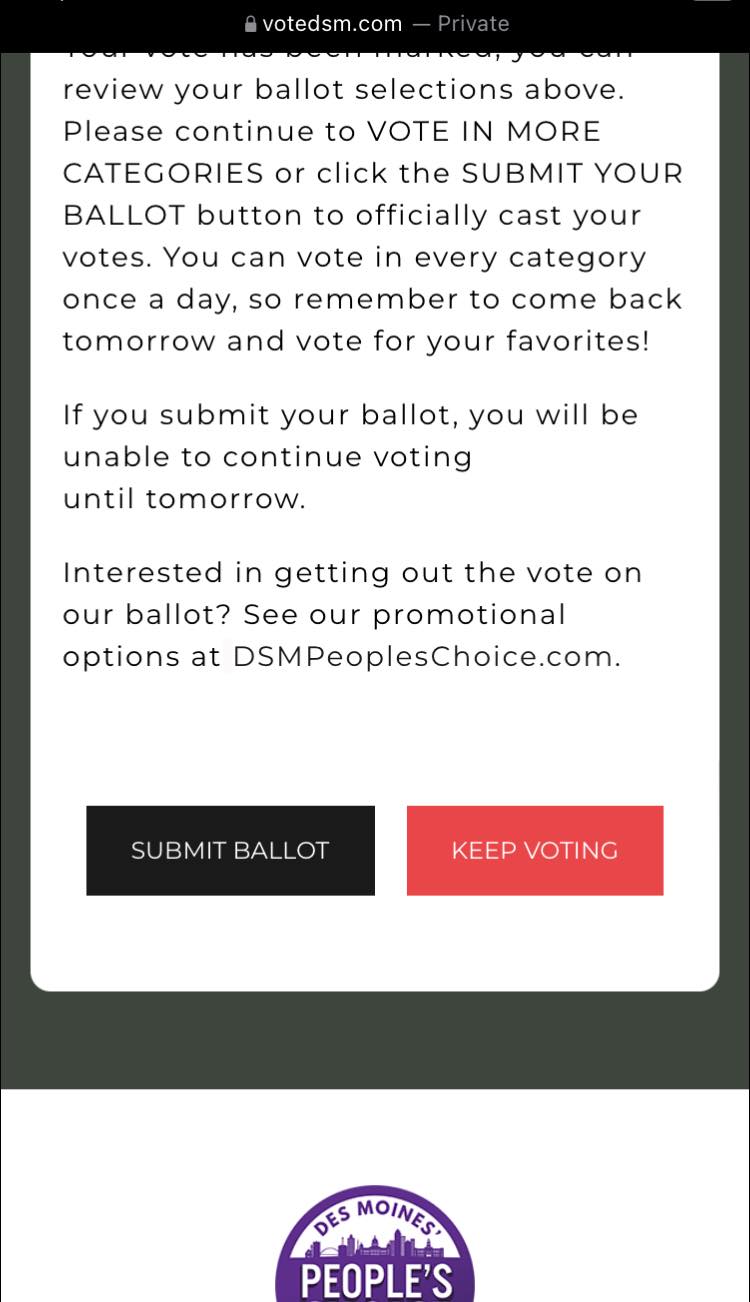Click the city skyline graphic in logo
The image size is (750, 1302).
(375, 1245)
